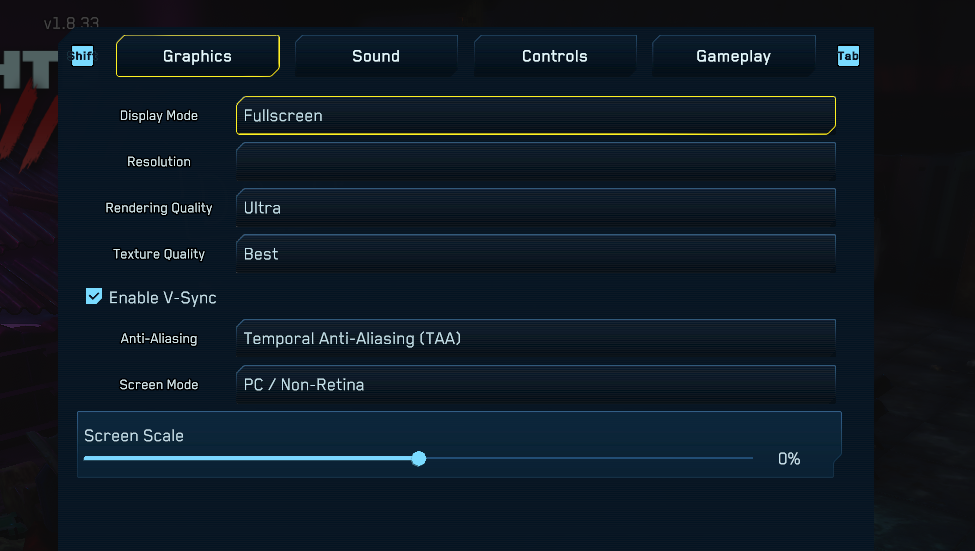Viewport: 975px width, 551px height.
Task: Switch to the Controls tab
Action: click(x=555, y=56)
